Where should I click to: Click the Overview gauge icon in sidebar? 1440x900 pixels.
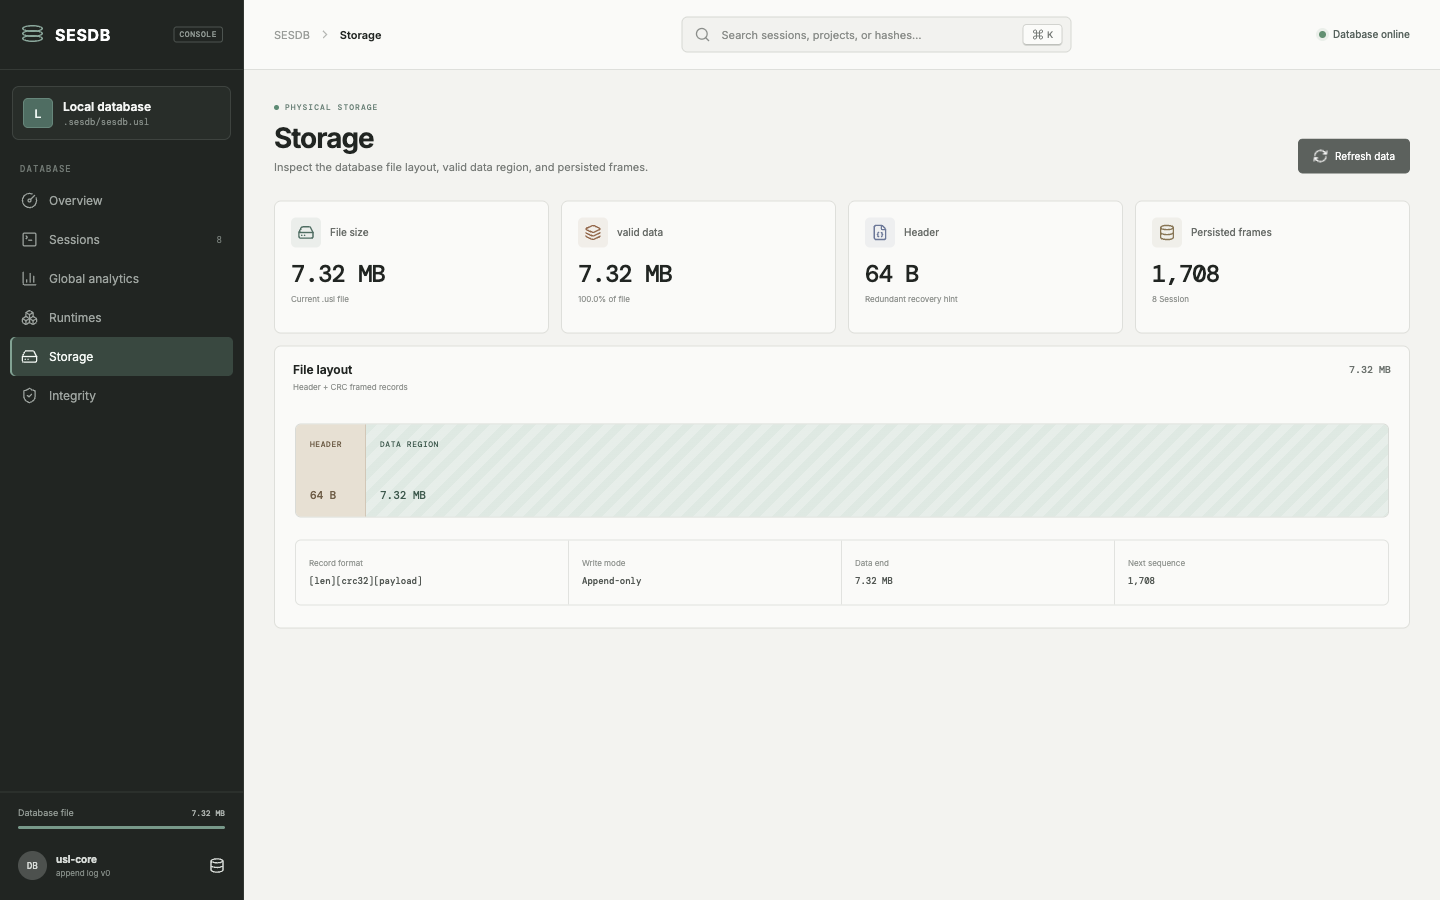pyautogui.click(x=30, y=200)
